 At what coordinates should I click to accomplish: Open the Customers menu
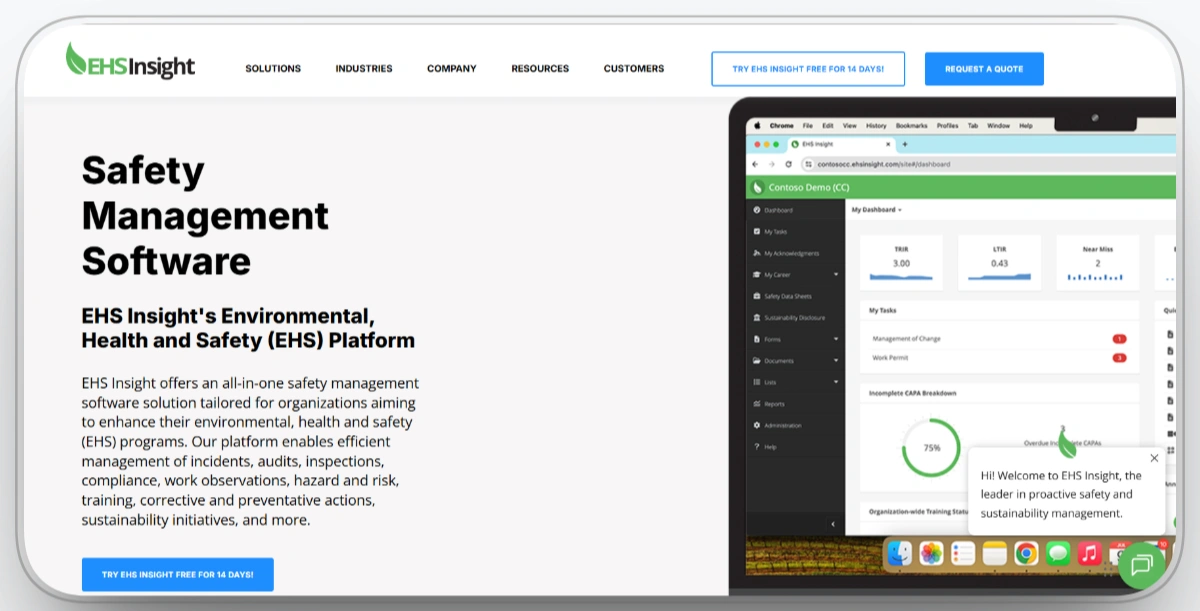(x=634, y=69)
